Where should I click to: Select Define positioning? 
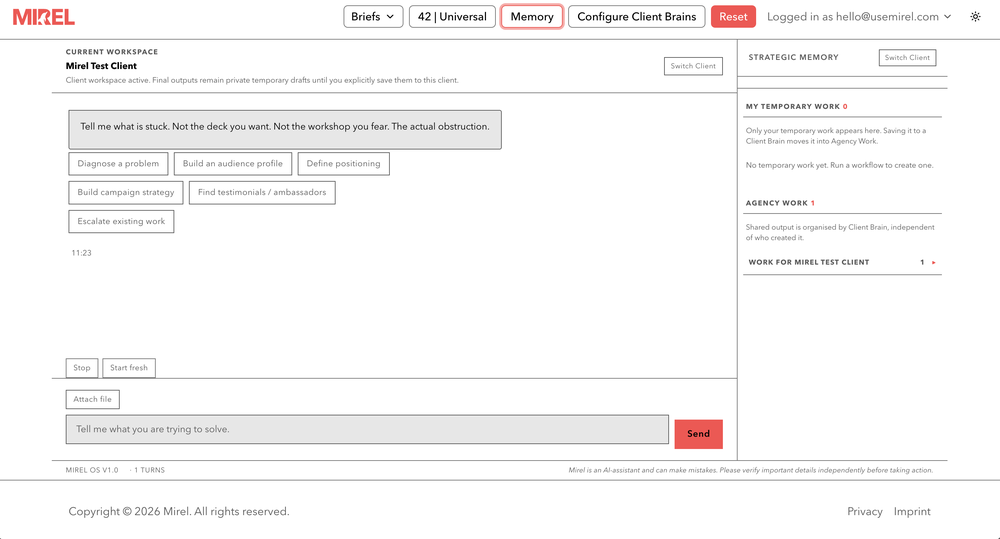pos(344,164)
